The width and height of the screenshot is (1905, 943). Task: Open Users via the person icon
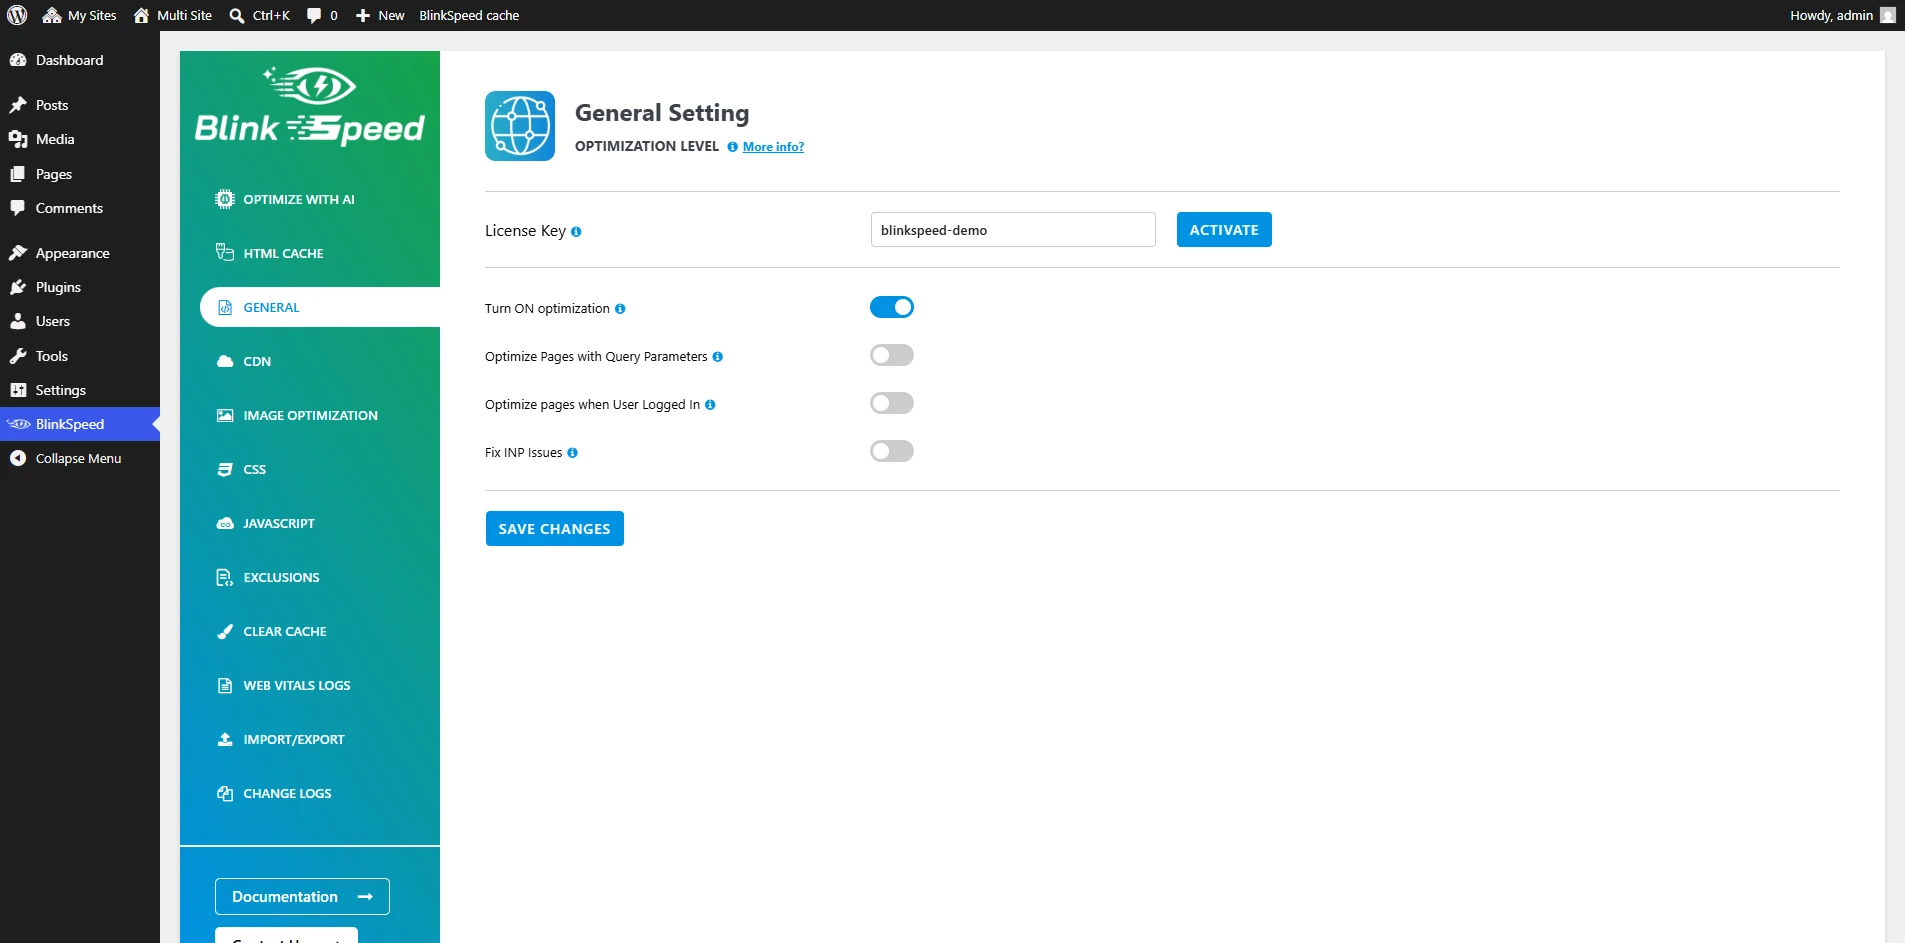(18, 321)
